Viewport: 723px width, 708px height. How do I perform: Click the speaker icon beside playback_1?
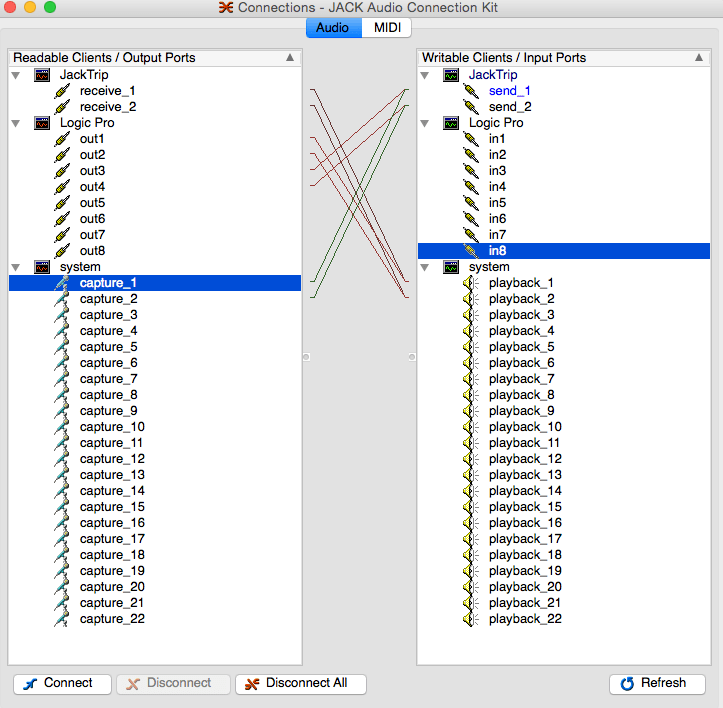coord(470,283)
